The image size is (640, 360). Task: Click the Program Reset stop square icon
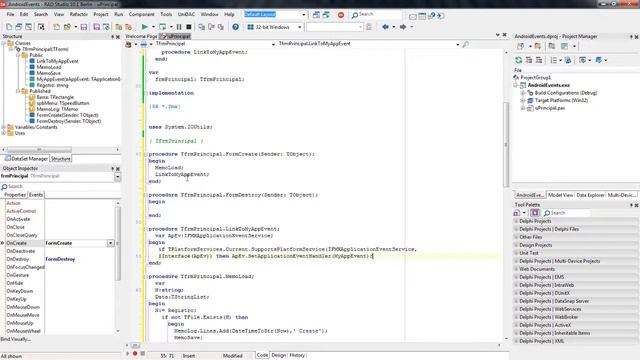coord(189,27)
